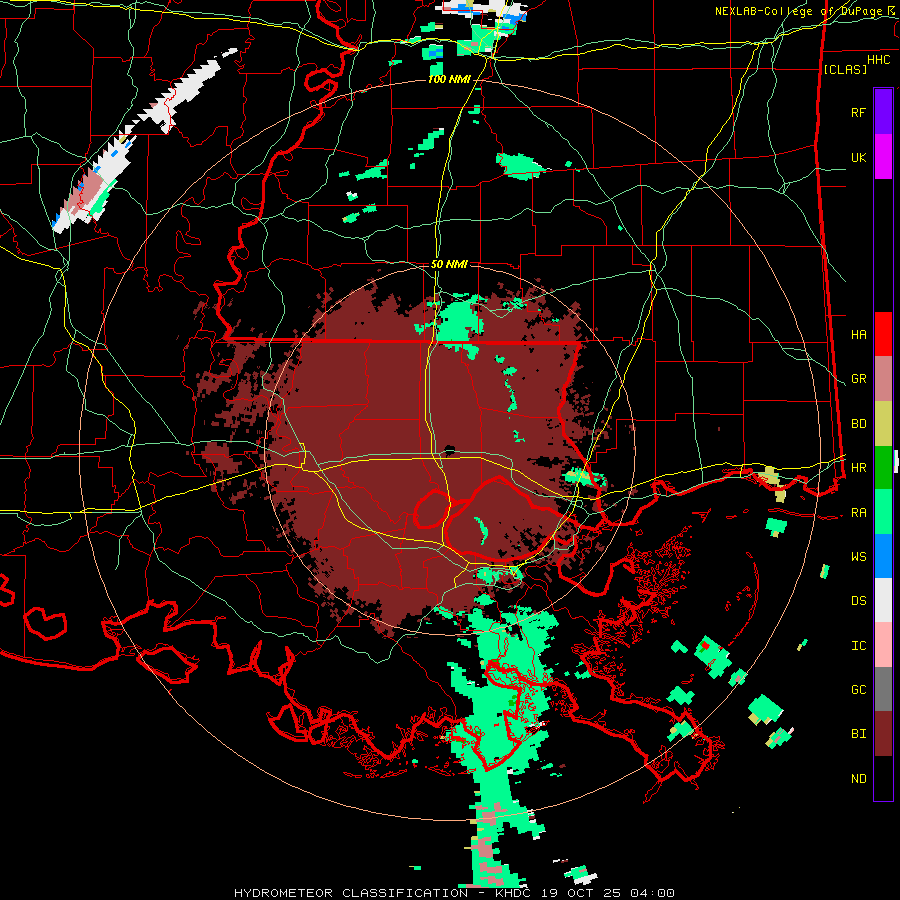
Task: Click the 'BI' legend label
Action: click(858, 734)
